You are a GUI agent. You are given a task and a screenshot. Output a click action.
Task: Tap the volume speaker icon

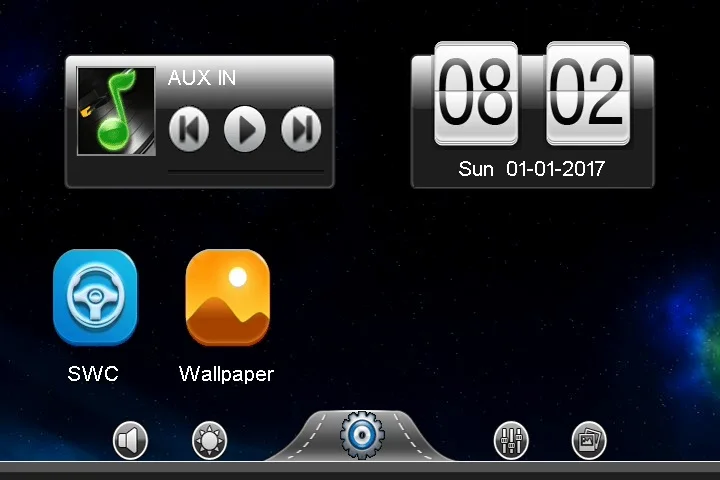[x=130, y=440]
